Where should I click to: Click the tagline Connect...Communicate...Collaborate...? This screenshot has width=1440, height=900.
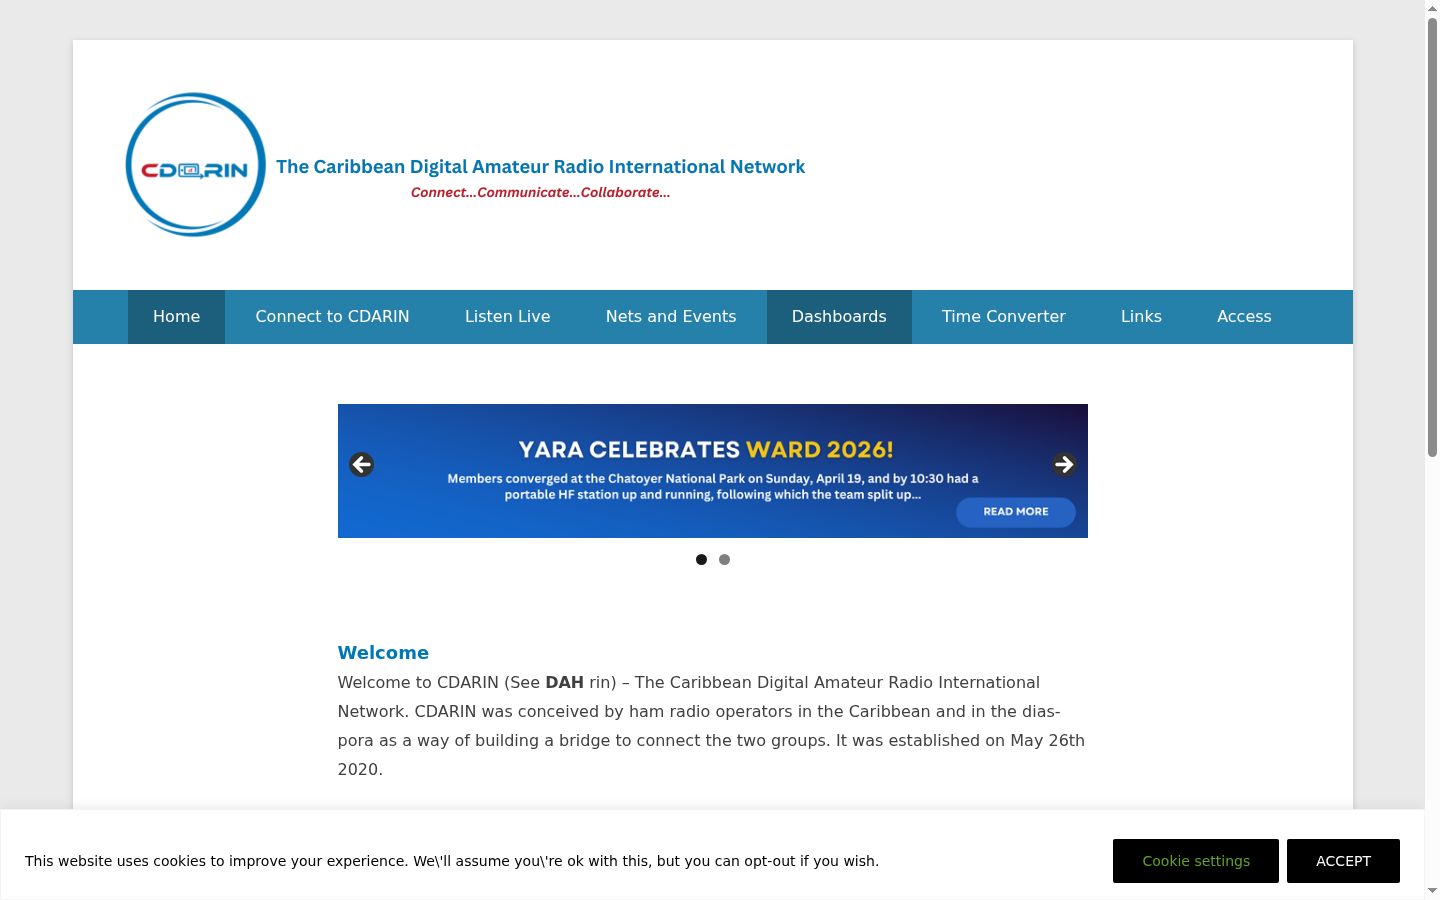pos(540,193)
